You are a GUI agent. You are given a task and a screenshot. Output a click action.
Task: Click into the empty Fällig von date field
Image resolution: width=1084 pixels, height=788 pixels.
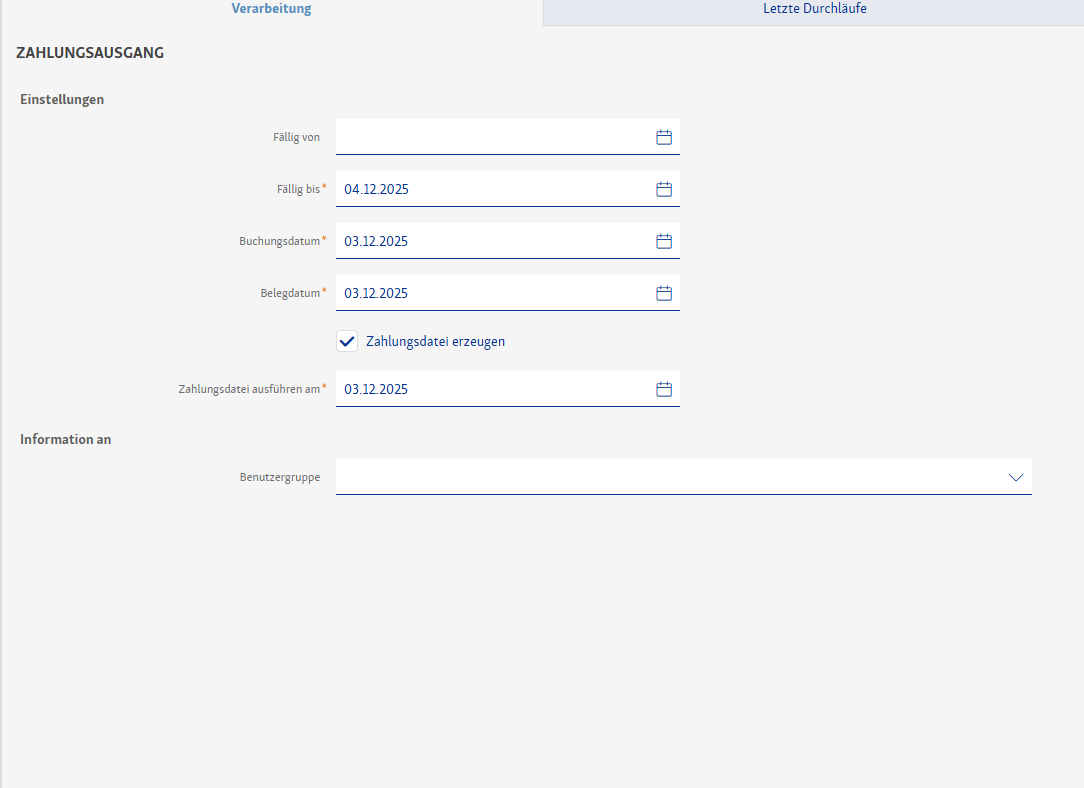tap(490, 137)
